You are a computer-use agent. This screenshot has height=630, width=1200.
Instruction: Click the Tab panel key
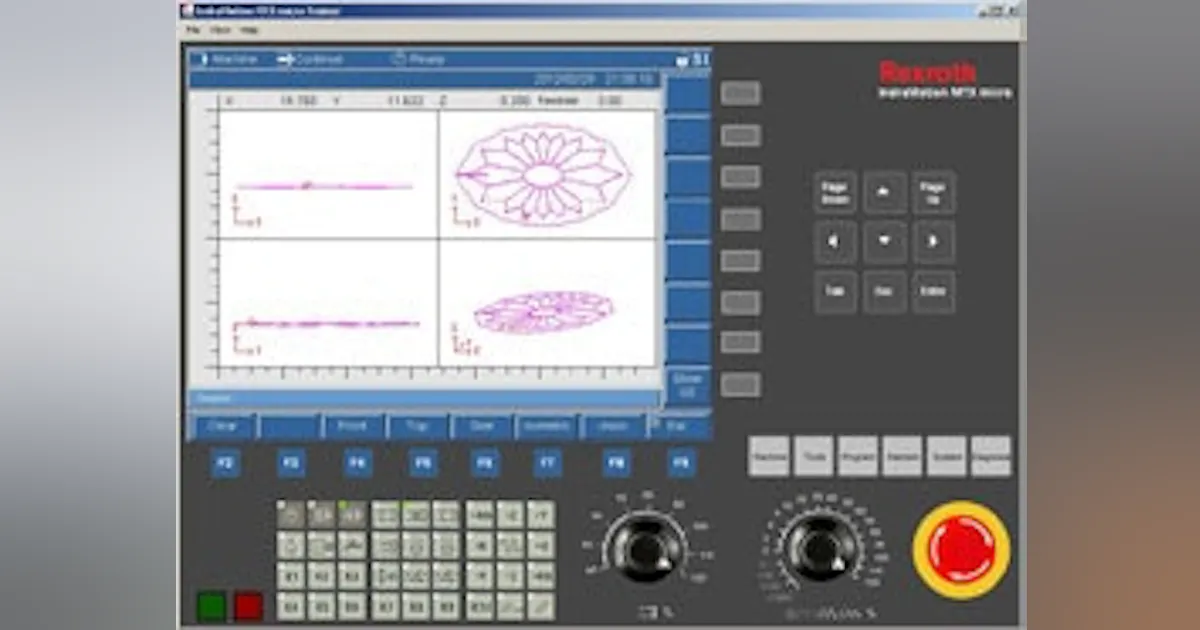[x=835, y=292]
